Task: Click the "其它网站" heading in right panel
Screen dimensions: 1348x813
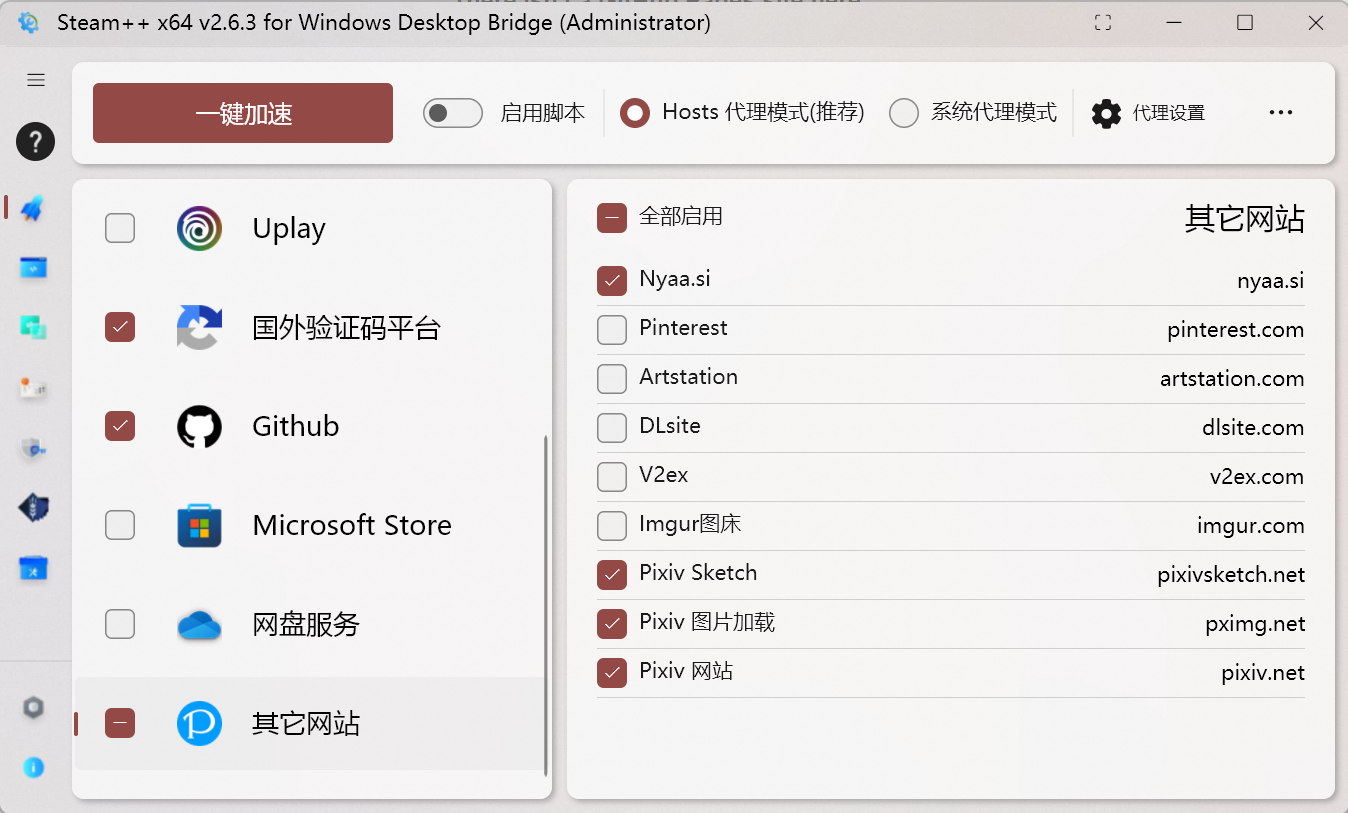Action: pos(1245,219)
